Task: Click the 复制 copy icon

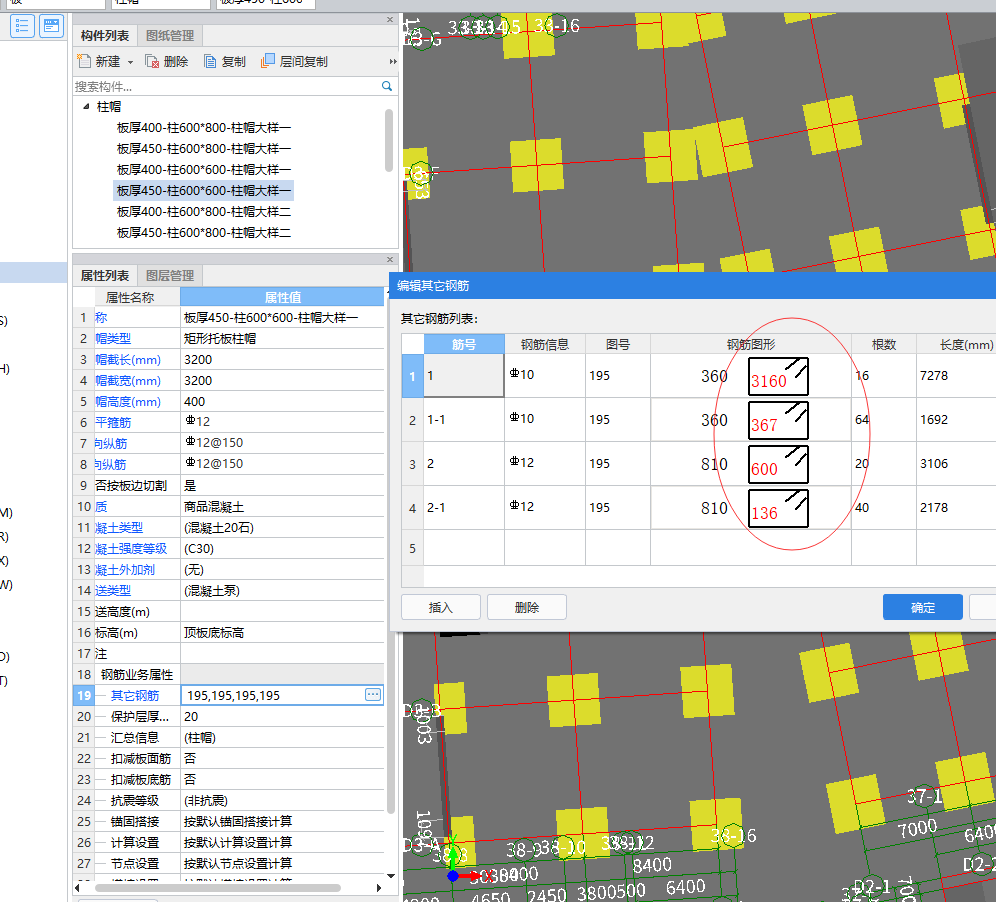Action: click(x=210, y=61)
